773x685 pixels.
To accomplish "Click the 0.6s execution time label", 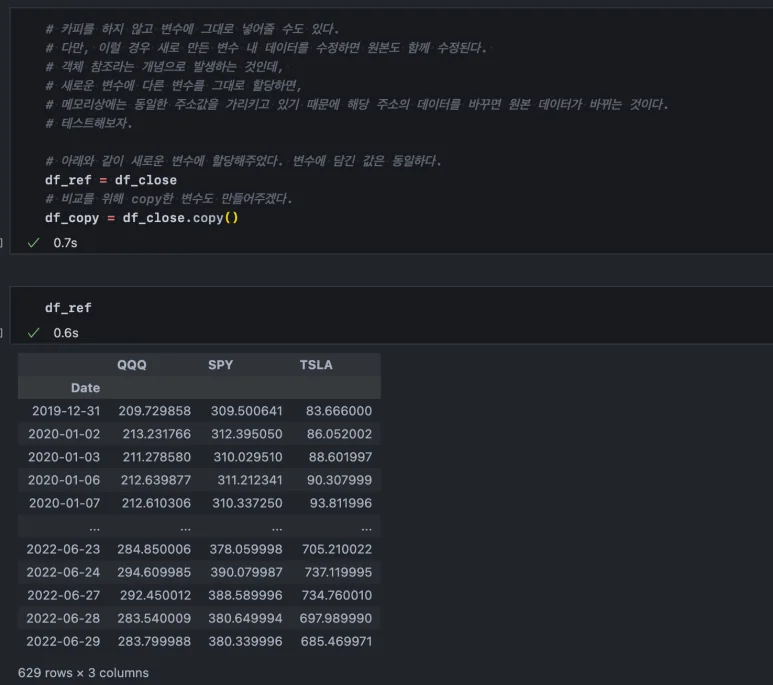I will click(66, 333).
